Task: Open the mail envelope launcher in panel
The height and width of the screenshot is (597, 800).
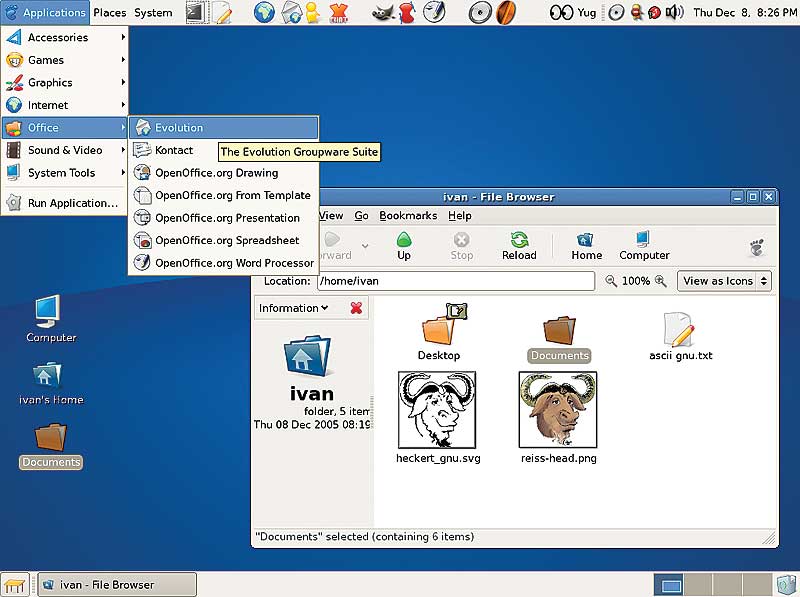Action: point(291,12)
